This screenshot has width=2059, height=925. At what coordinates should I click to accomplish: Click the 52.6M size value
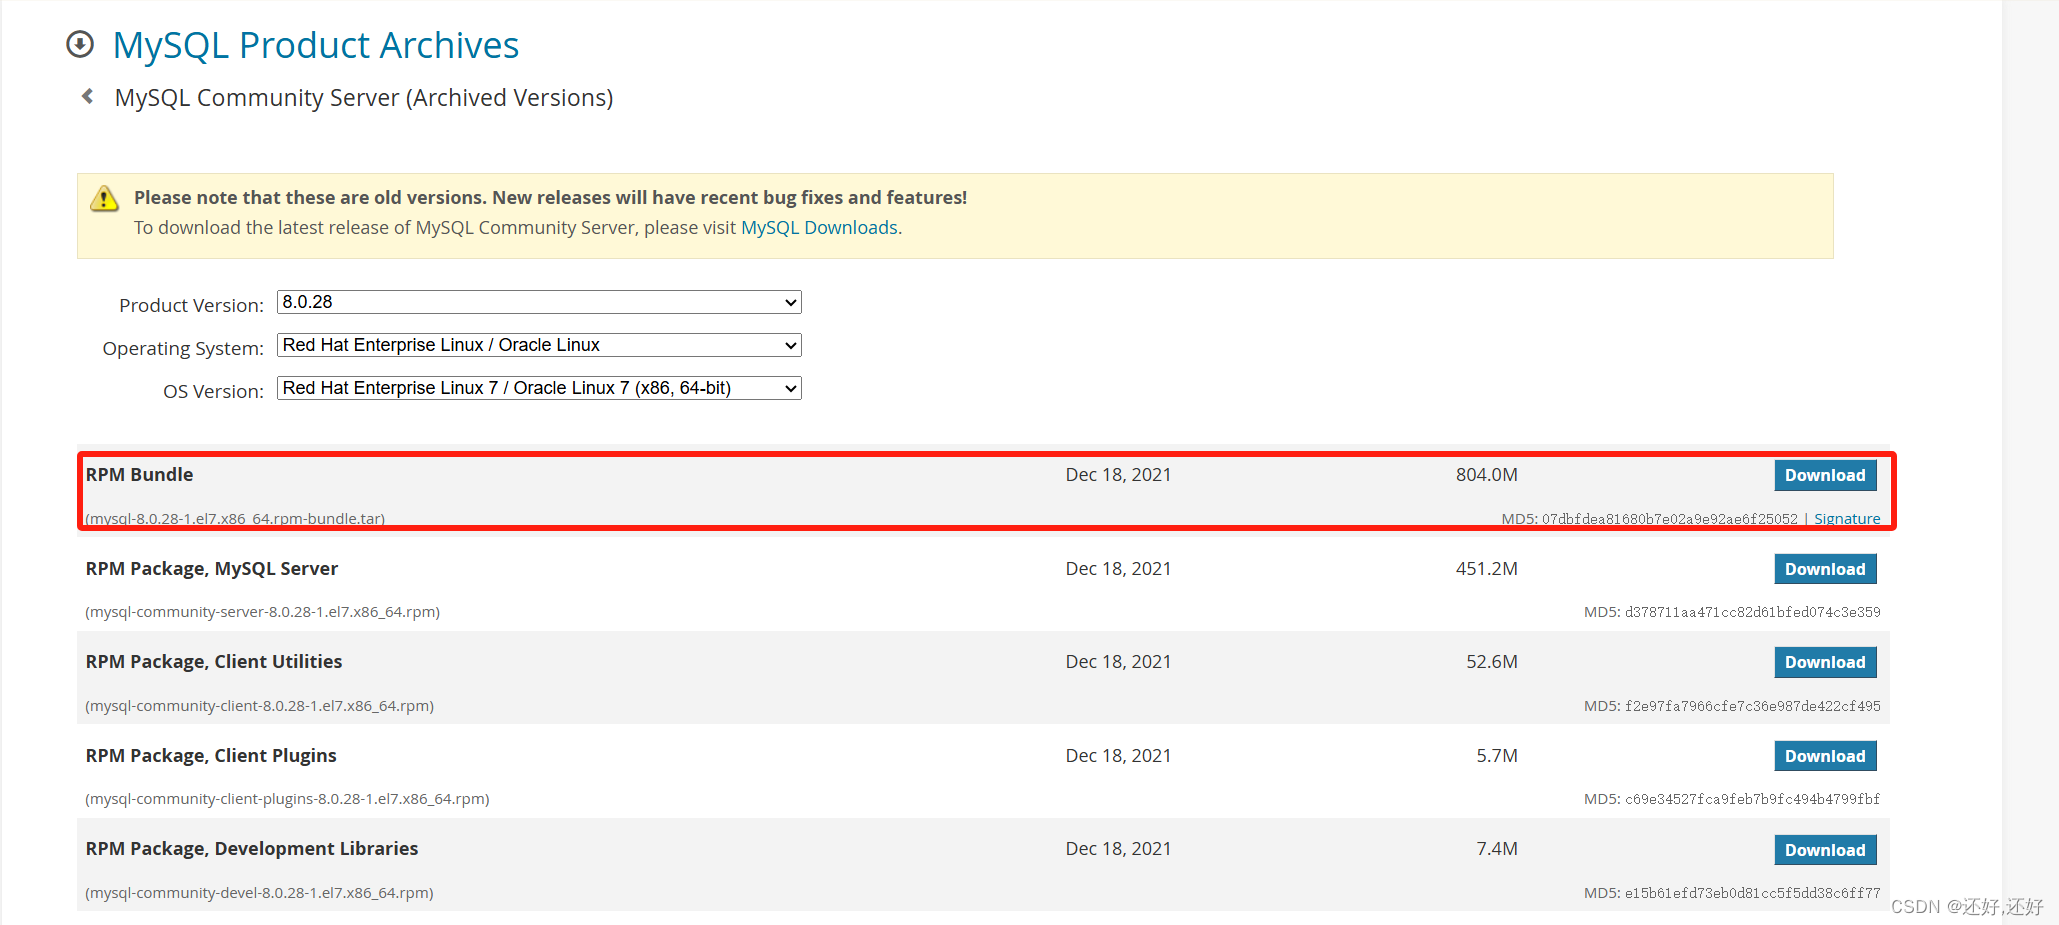click(x=1492, y=662)
